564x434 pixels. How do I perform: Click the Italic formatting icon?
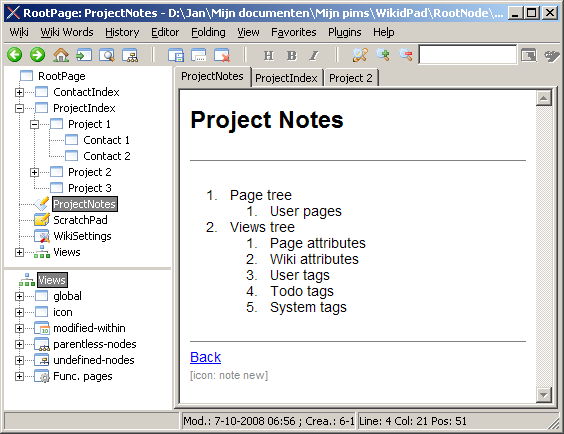314,55
